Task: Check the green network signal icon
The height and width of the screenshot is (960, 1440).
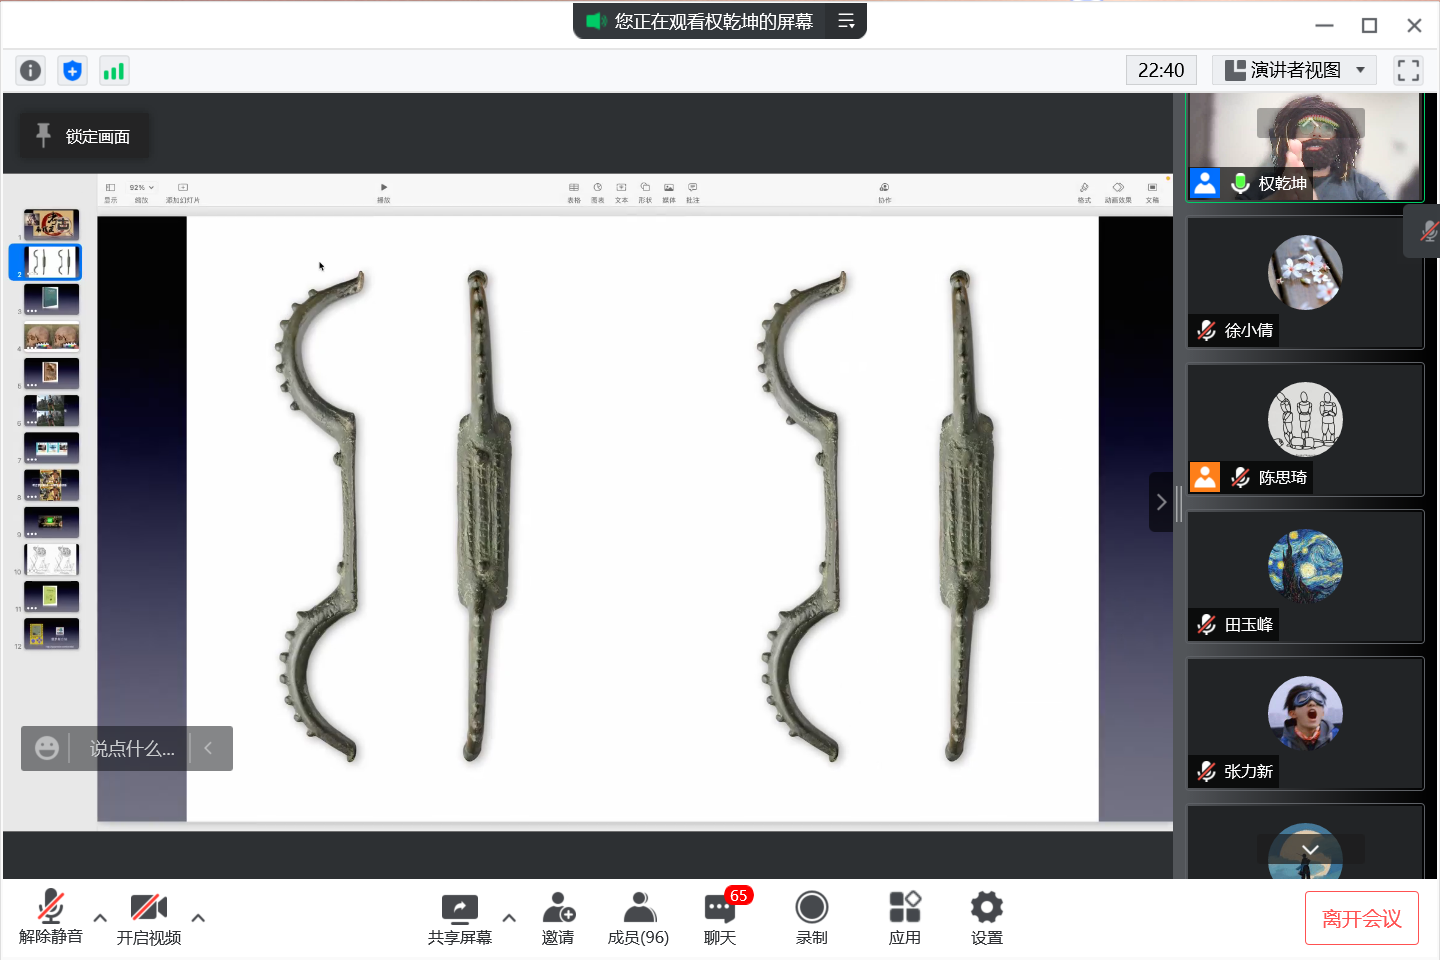Action: (x=114, y=71)
